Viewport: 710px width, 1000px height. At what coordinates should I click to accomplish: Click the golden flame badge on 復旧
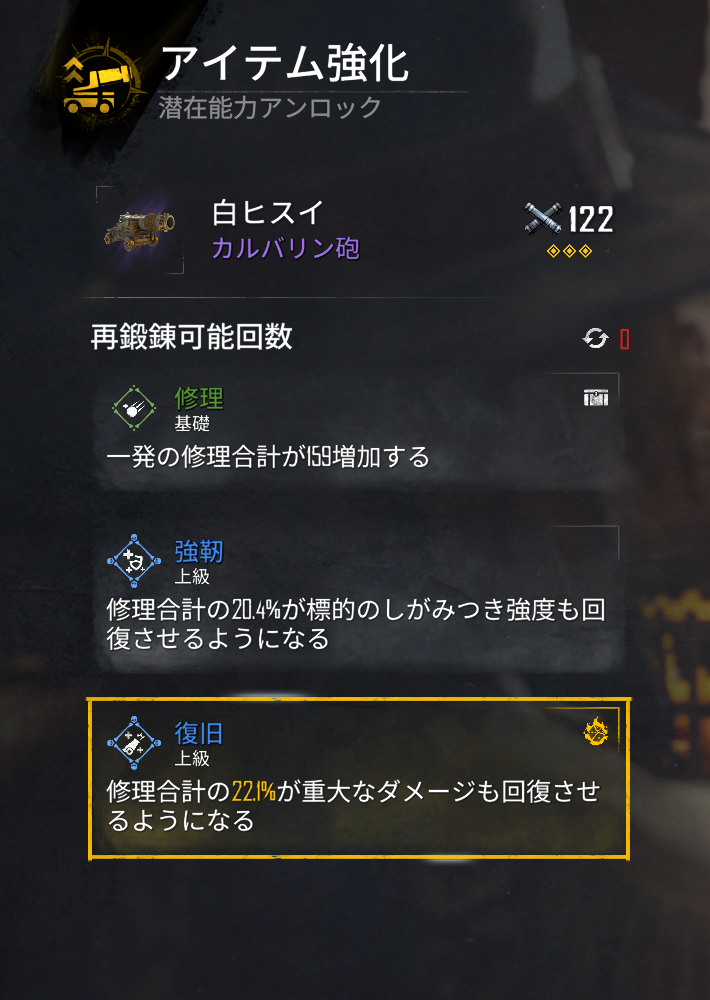596,731
